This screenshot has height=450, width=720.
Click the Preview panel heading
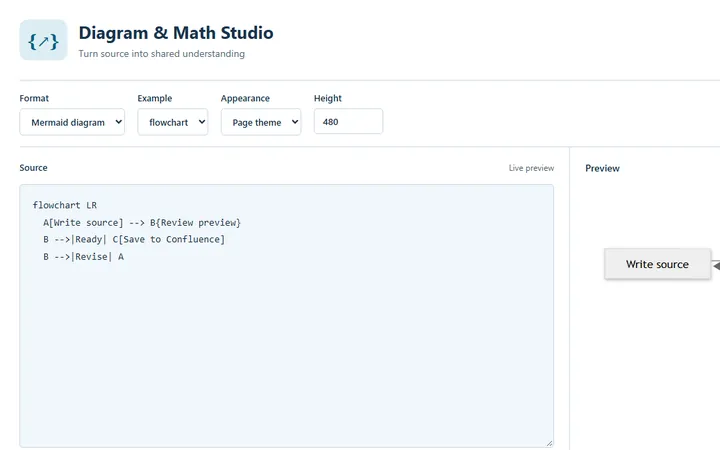pyautogui.click(x=602, y=169)
